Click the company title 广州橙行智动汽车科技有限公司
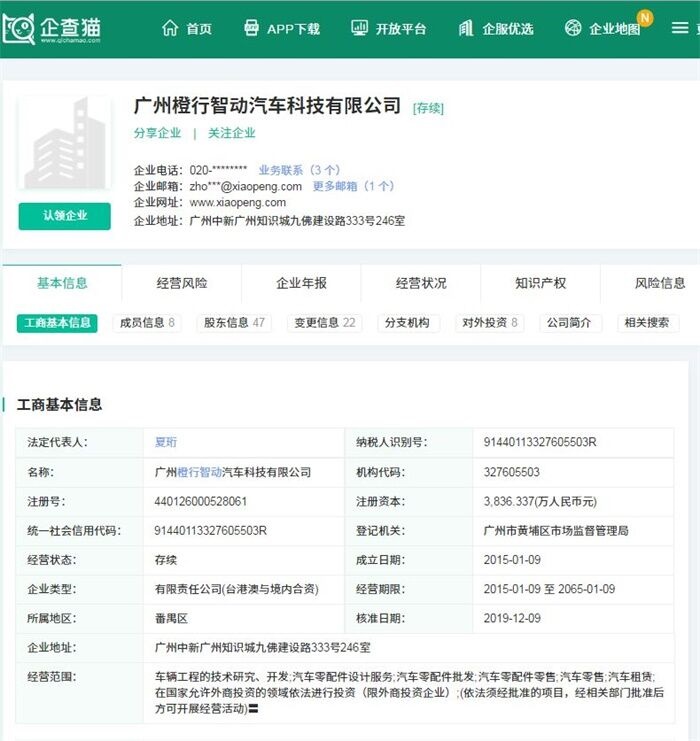 tap(268, 105)
